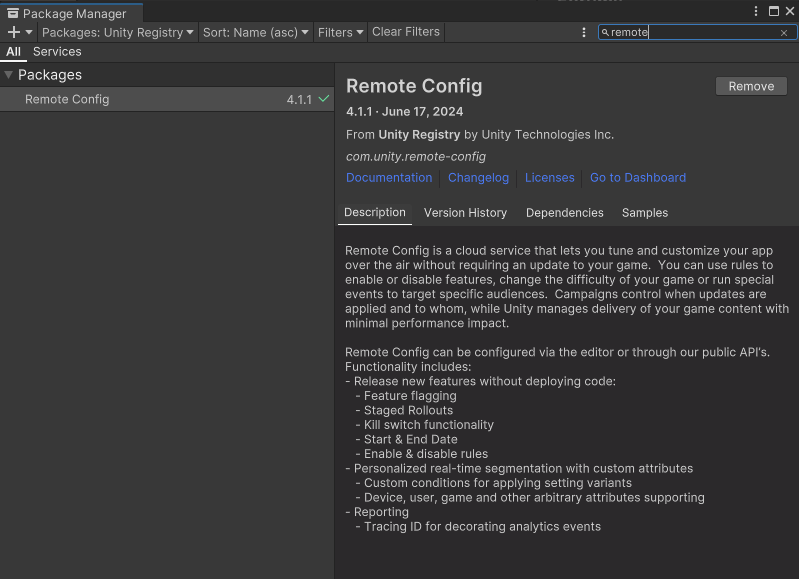Select the Description tab
Image resolution: width=799 pixels, height=579 pixels.
[x=375, y=213]
